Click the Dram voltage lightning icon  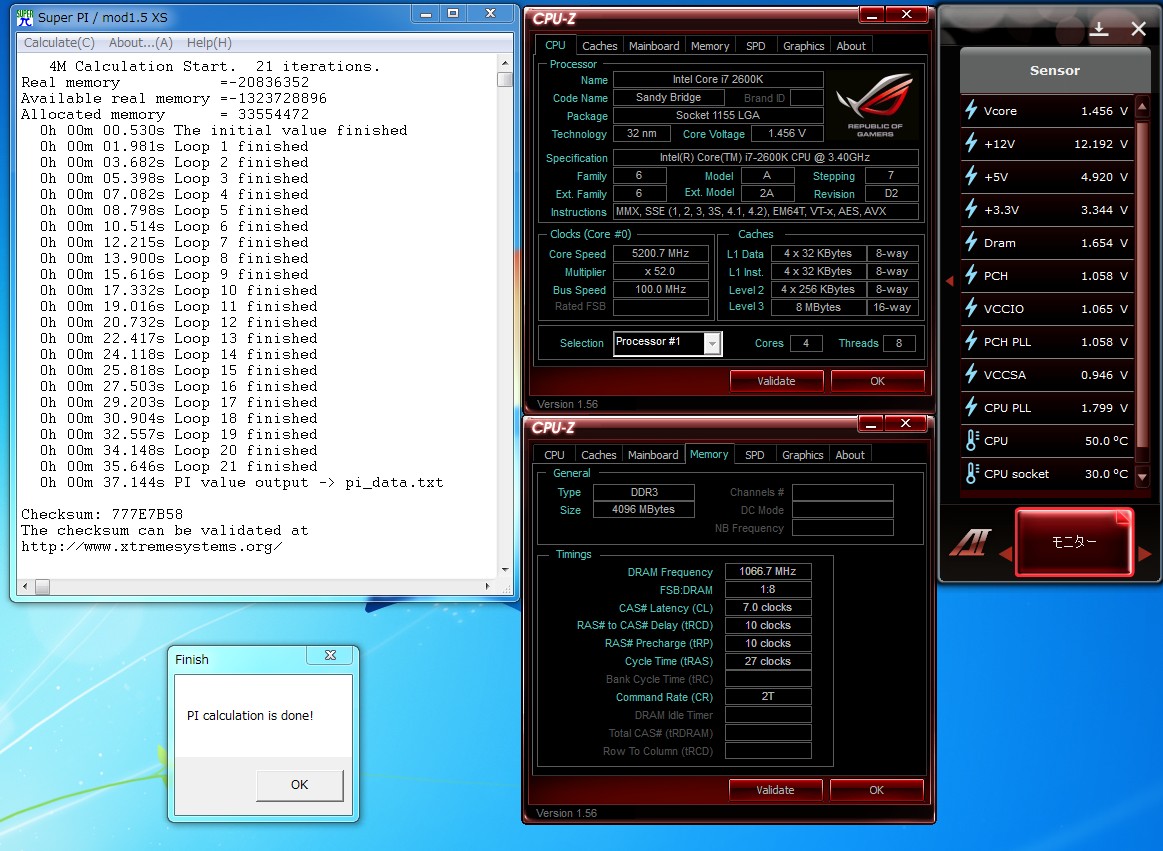coord(971,243)
